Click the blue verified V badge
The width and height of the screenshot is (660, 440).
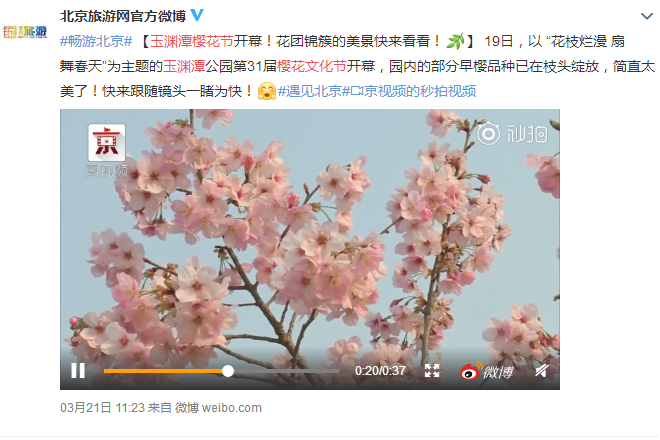click(197, 15)
